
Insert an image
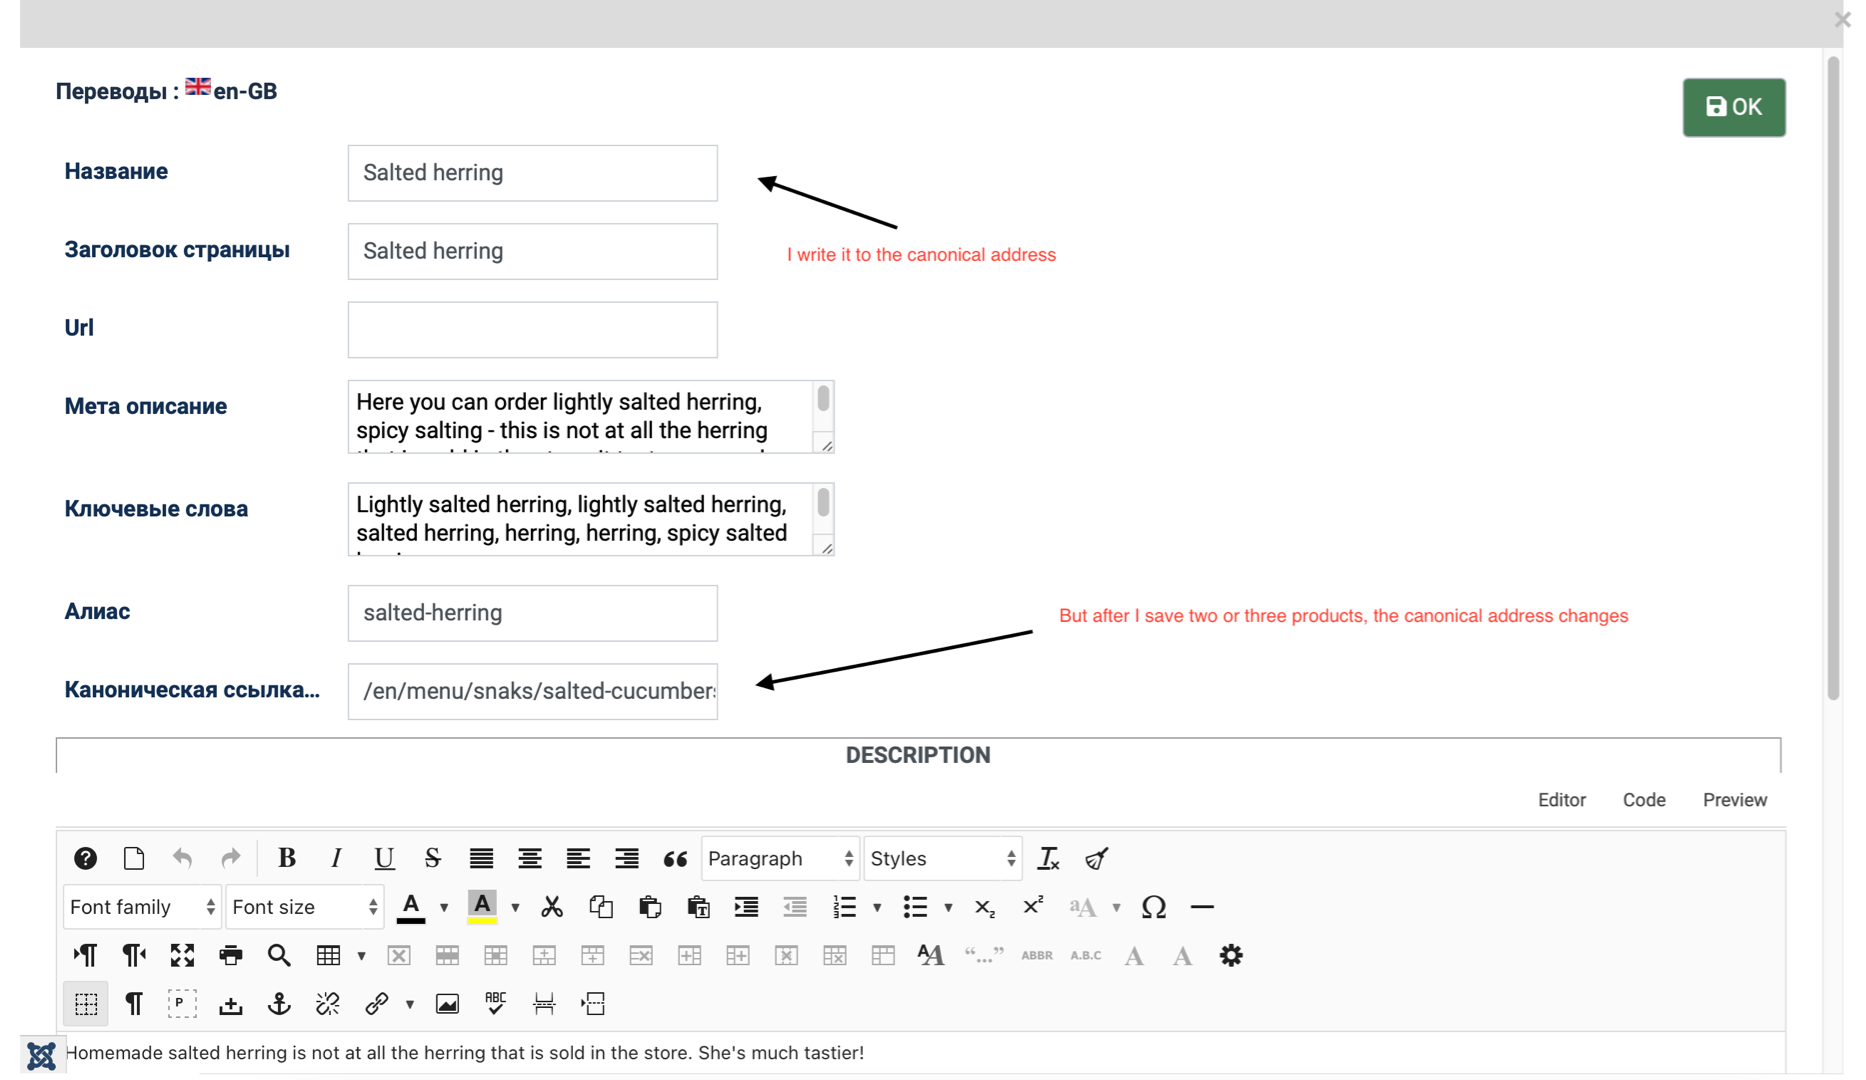coord(447,1003)
